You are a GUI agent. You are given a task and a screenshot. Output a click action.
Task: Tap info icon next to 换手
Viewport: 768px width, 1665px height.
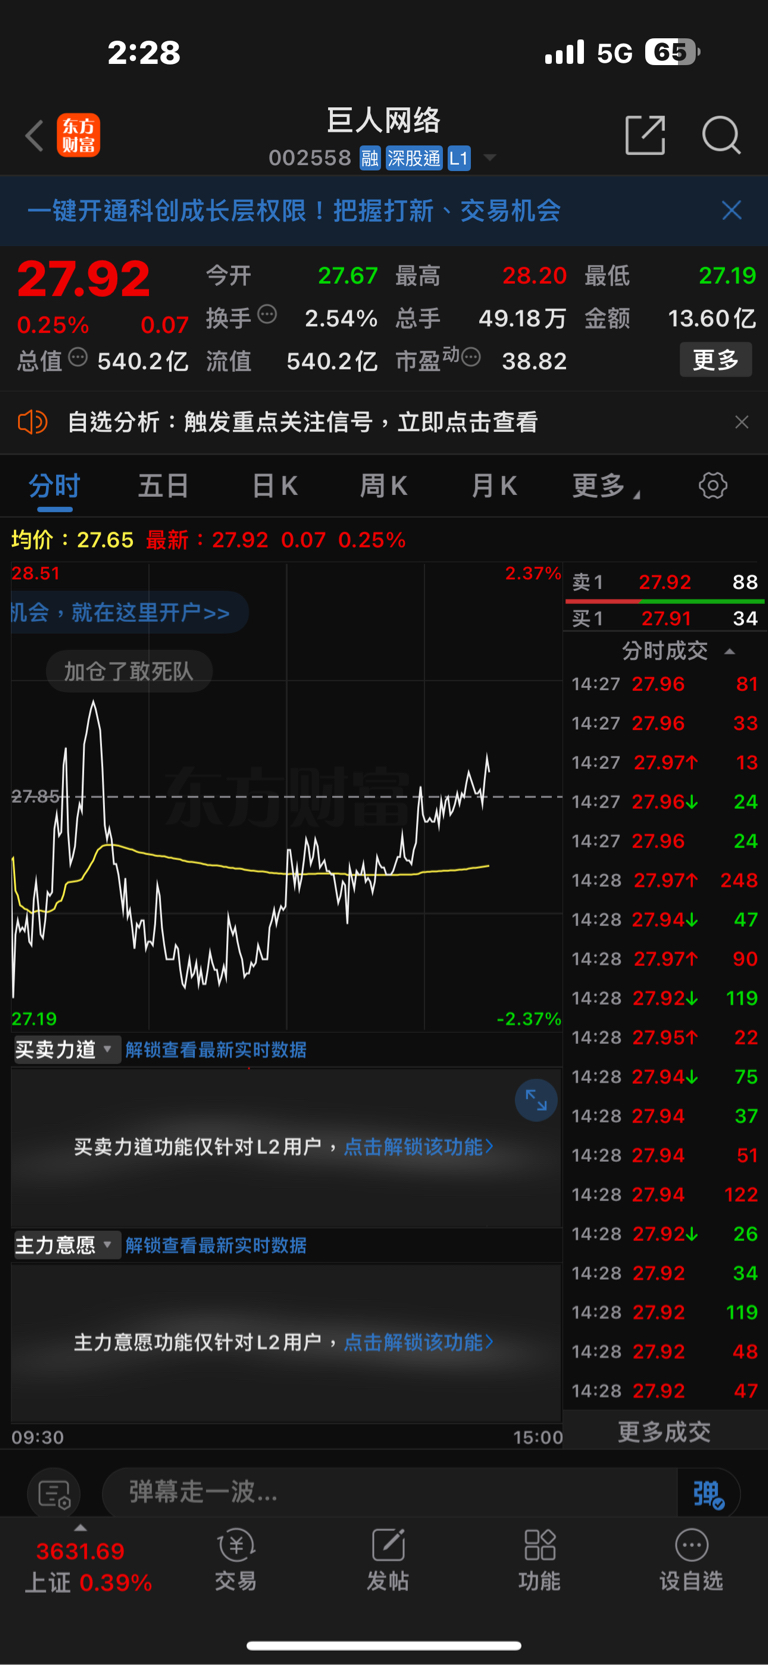click(267, 315)
